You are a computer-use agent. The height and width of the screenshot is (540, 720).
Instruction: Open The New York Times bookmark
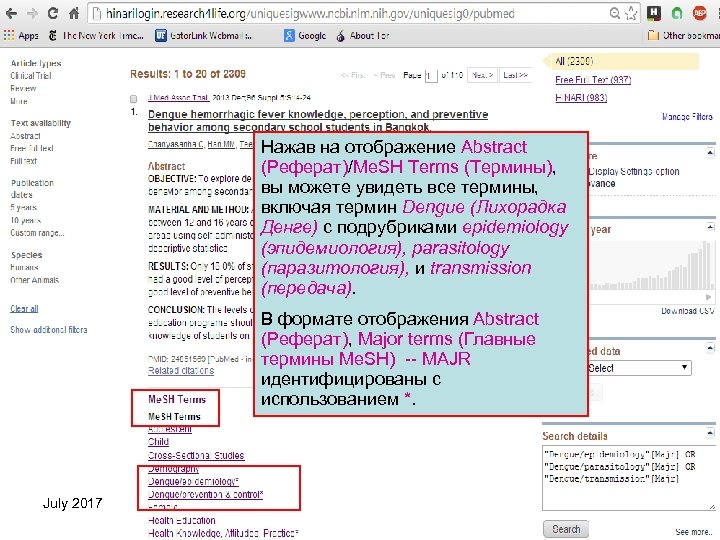click(x=96, y=35)
